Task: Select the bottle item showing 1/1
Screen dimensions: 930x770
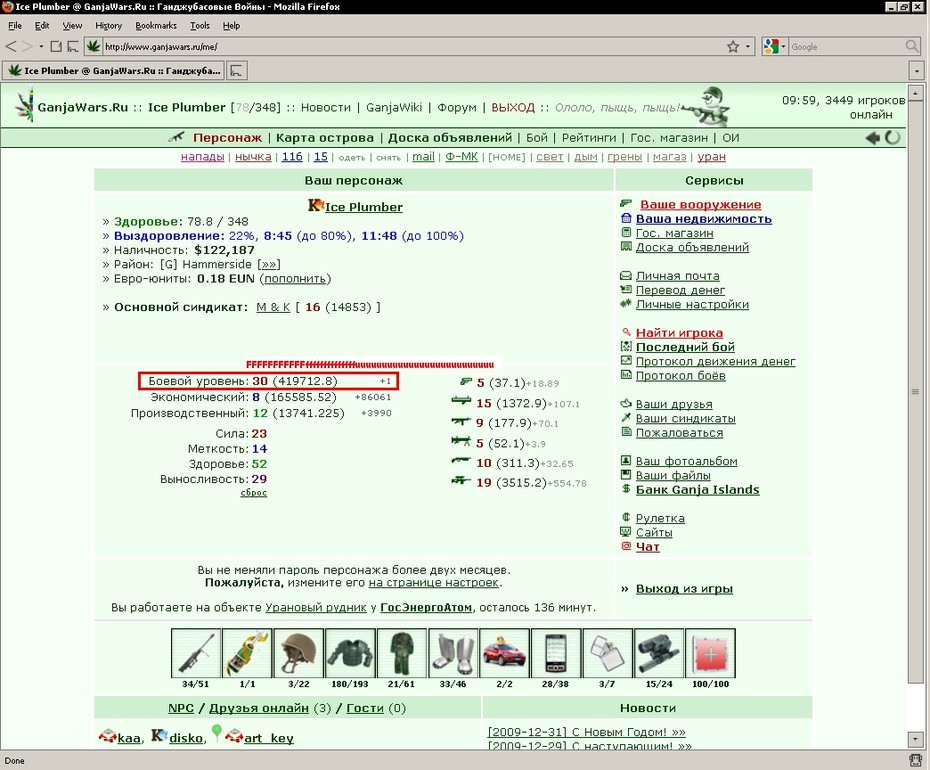Action: 247,653
